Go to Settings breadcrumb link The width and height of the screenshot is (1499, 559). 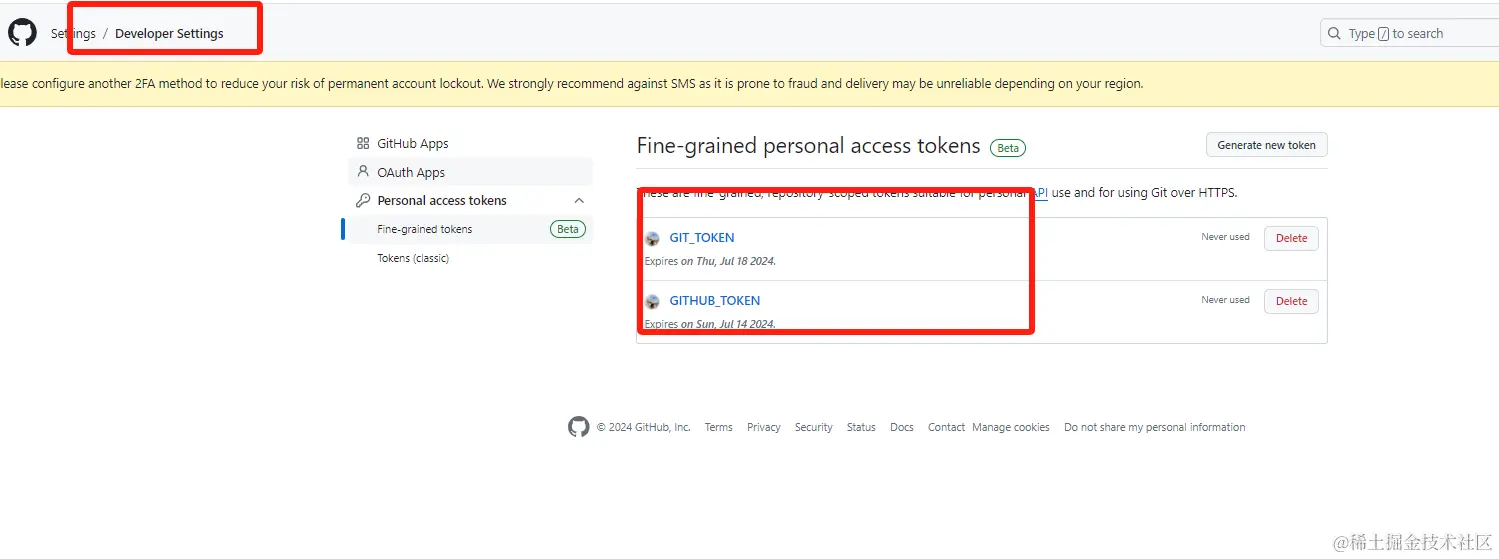click(x=73, y=34)
